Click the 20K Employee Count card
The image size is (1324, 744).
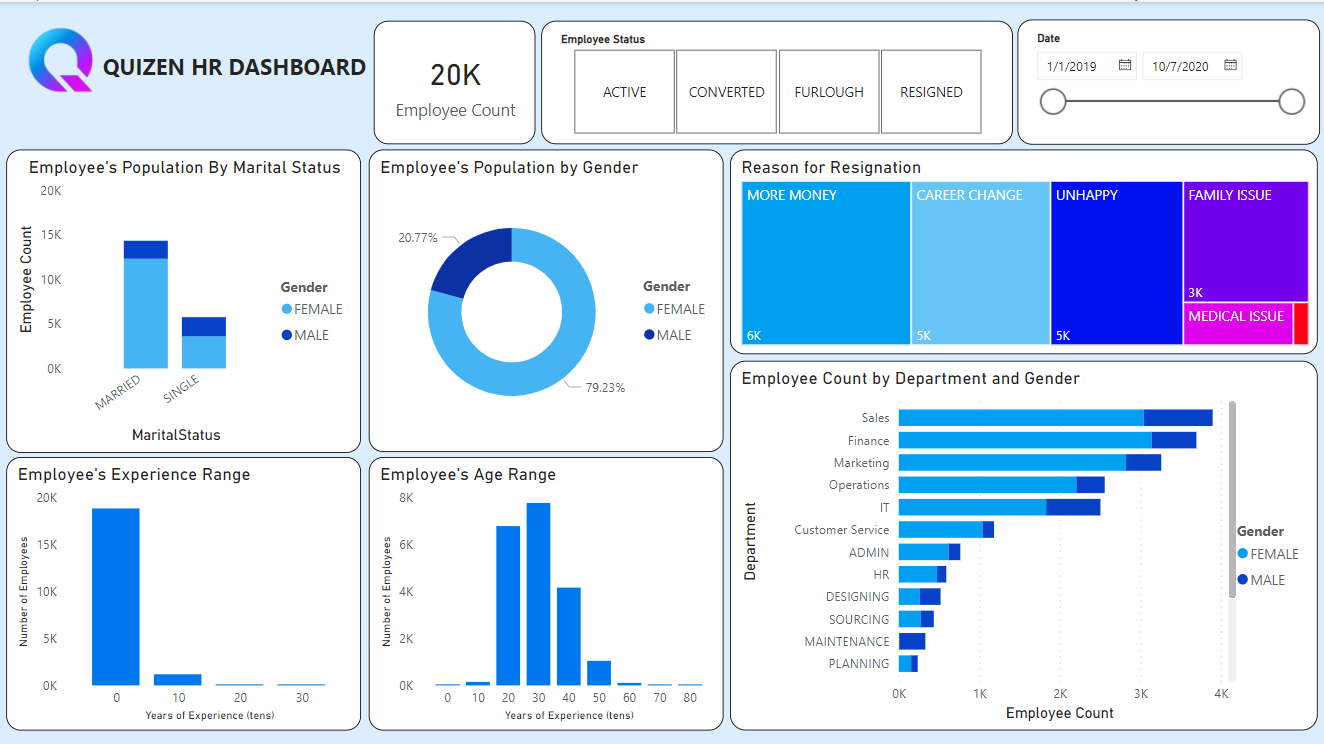pos(454,82)
